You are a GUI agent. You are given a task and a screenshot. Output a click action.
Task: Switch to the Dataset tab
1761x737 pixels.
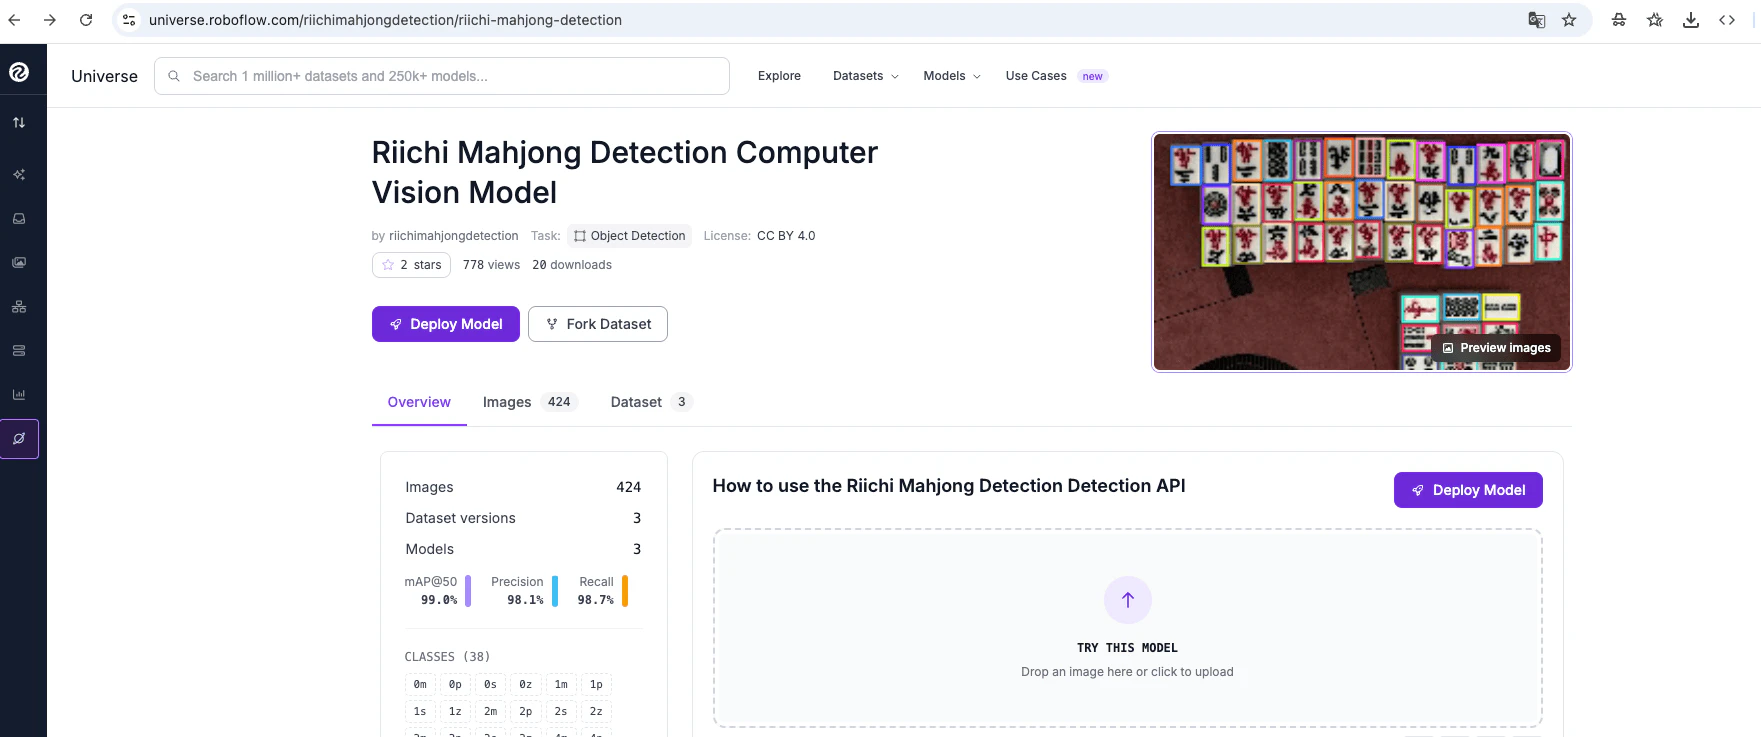coord(651,402)
